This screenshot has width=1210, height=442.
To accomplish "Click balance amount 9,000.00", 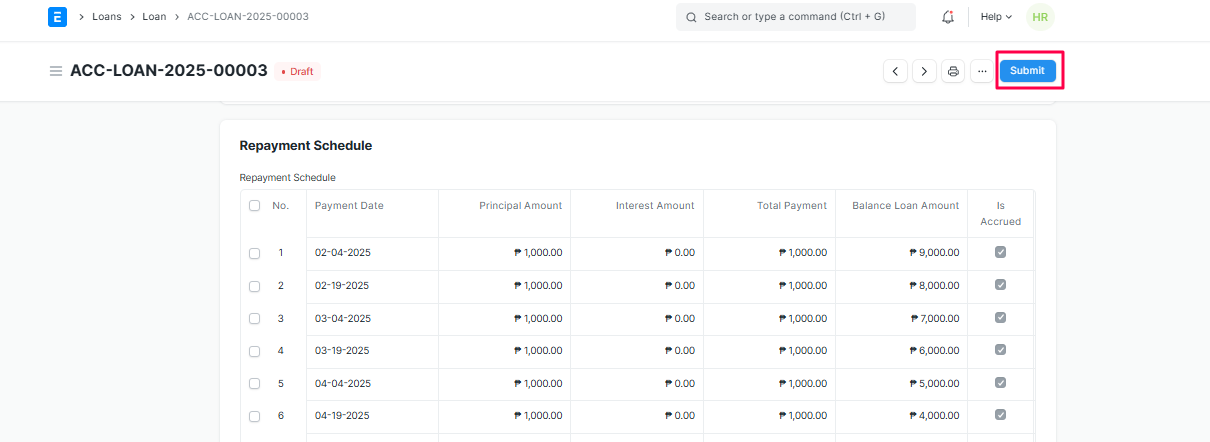I will [934, 253].
